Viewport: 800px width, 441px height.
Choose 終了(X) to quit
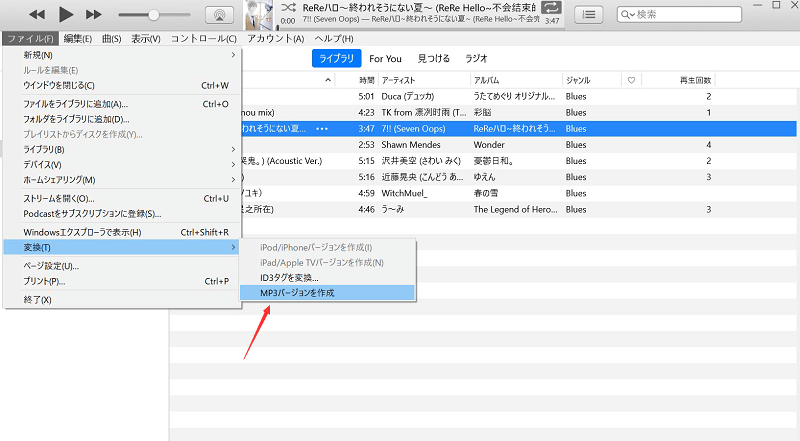pos(122,300)
